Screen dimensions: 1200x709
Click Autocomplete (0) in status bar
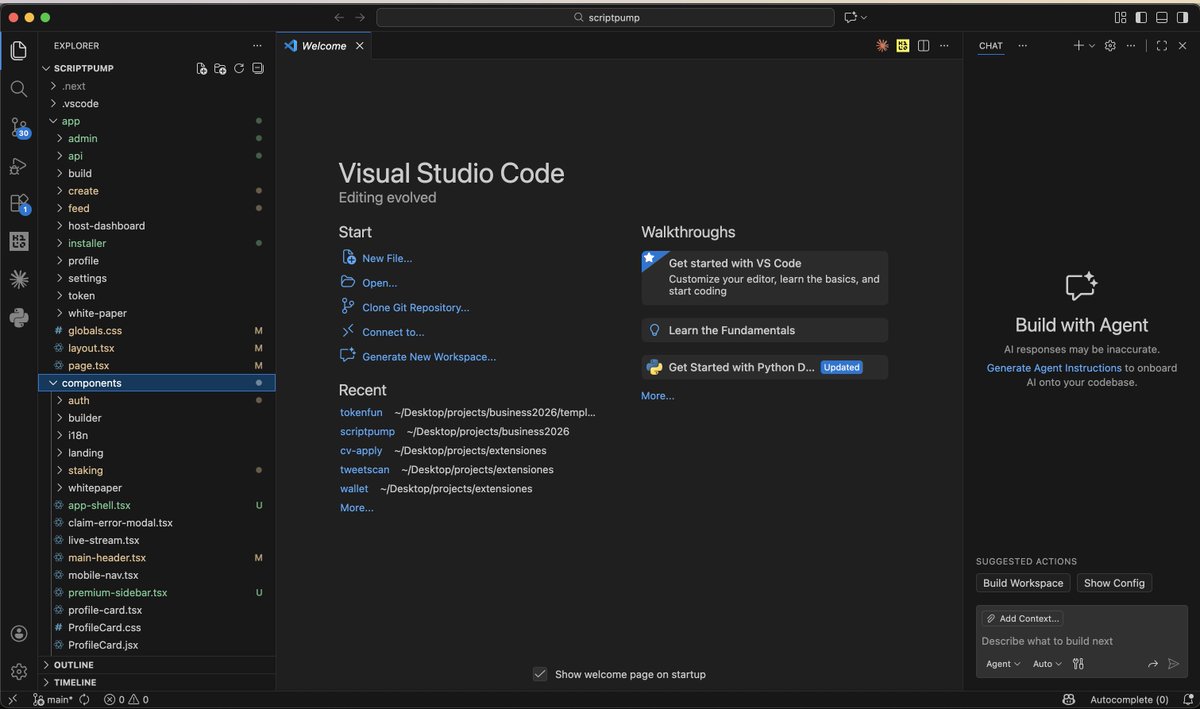click(1129, 699)
